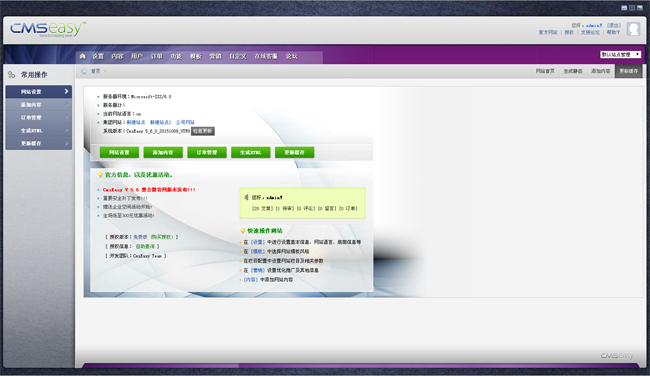The width and height of the screenshot is (650, 376).
Task: Click the 公司网站 group site link
Action: pos(185,122)
